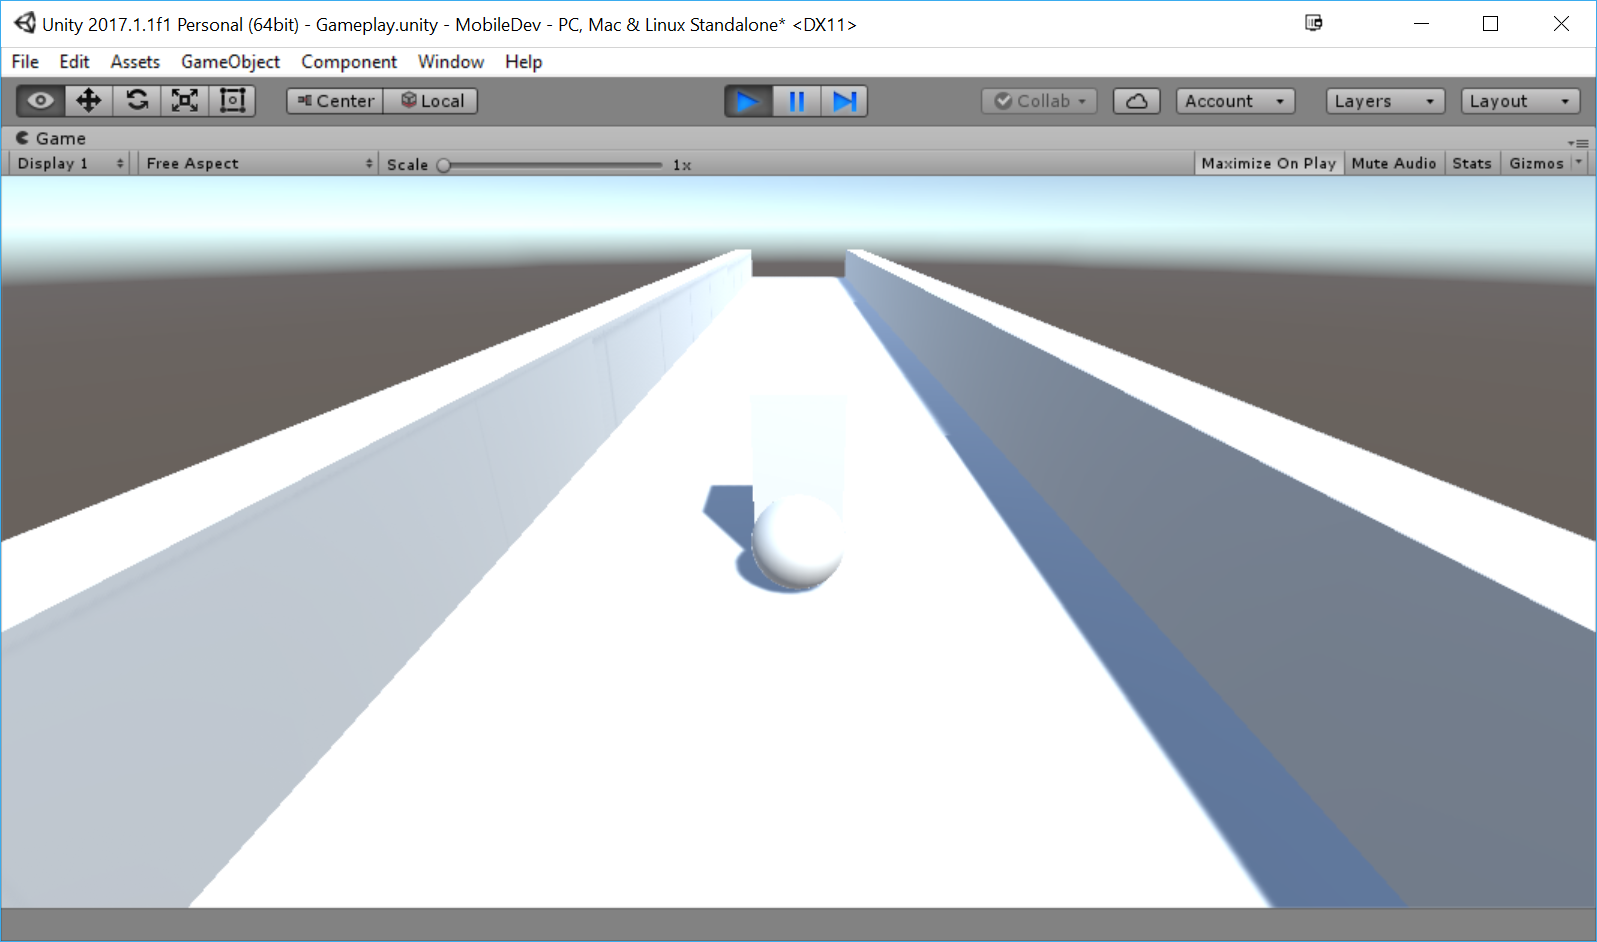Image resolution: width=1597 pixels, height=942 pixels.
Task: Open Unity Services cloud button
Action: click(1137, 101)
